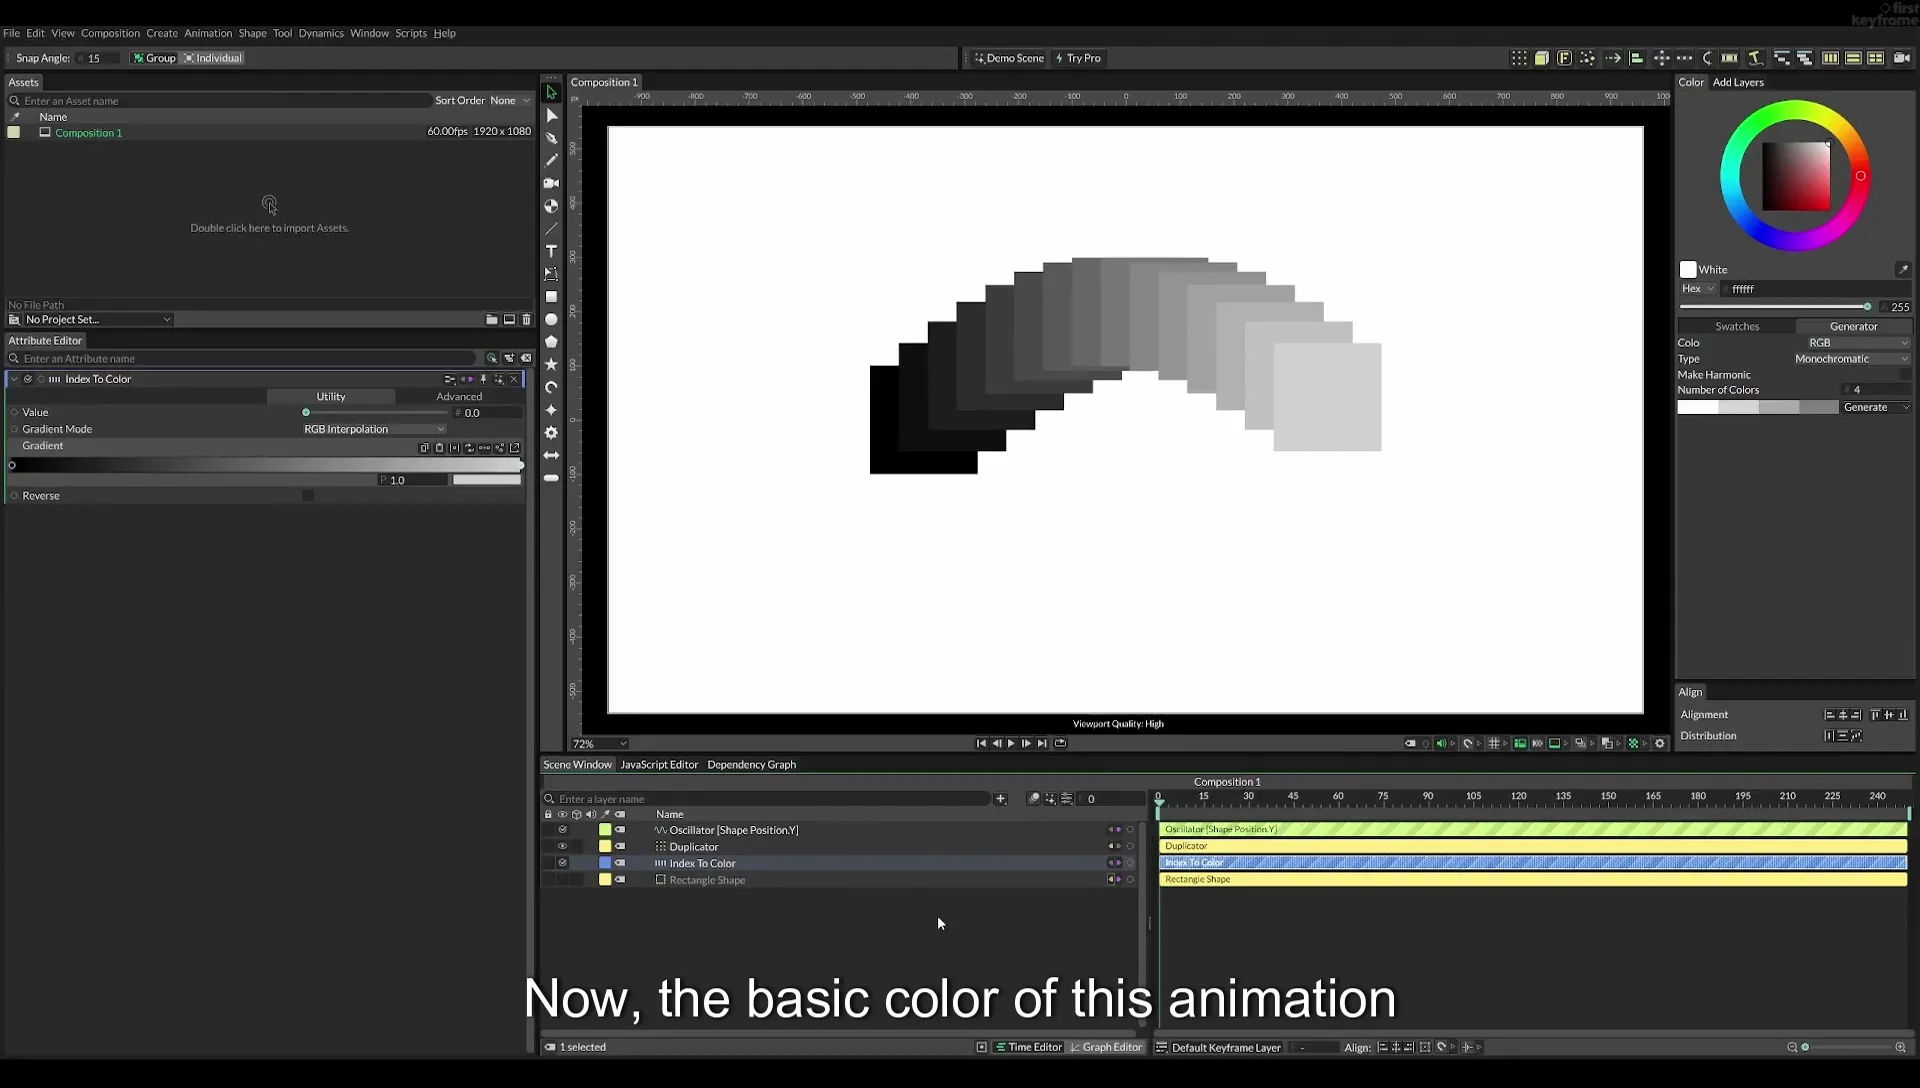Open the viewport zoom 72% dropdown

[x=599, y=744]
